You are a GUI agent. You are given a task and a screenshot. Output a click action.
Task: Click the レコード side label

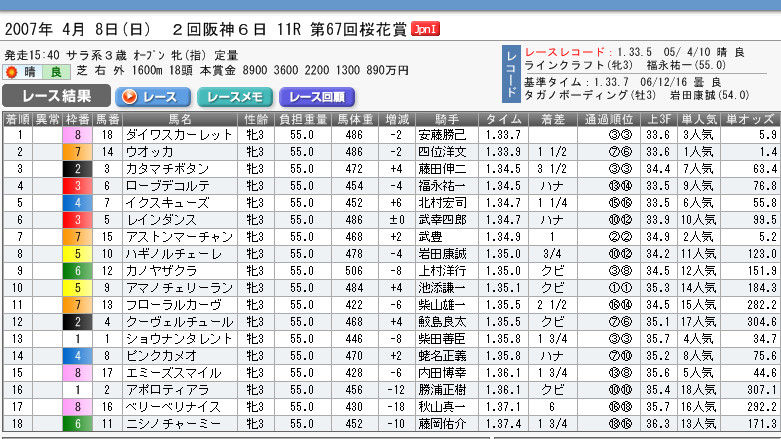(x=511, y=74)
